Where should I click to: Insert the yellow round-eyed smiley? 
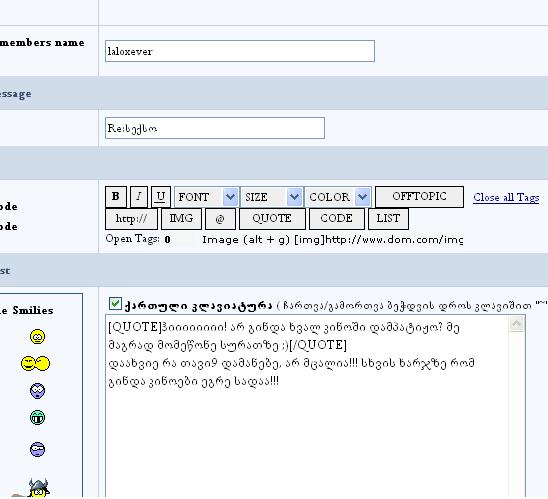(37, 337)
